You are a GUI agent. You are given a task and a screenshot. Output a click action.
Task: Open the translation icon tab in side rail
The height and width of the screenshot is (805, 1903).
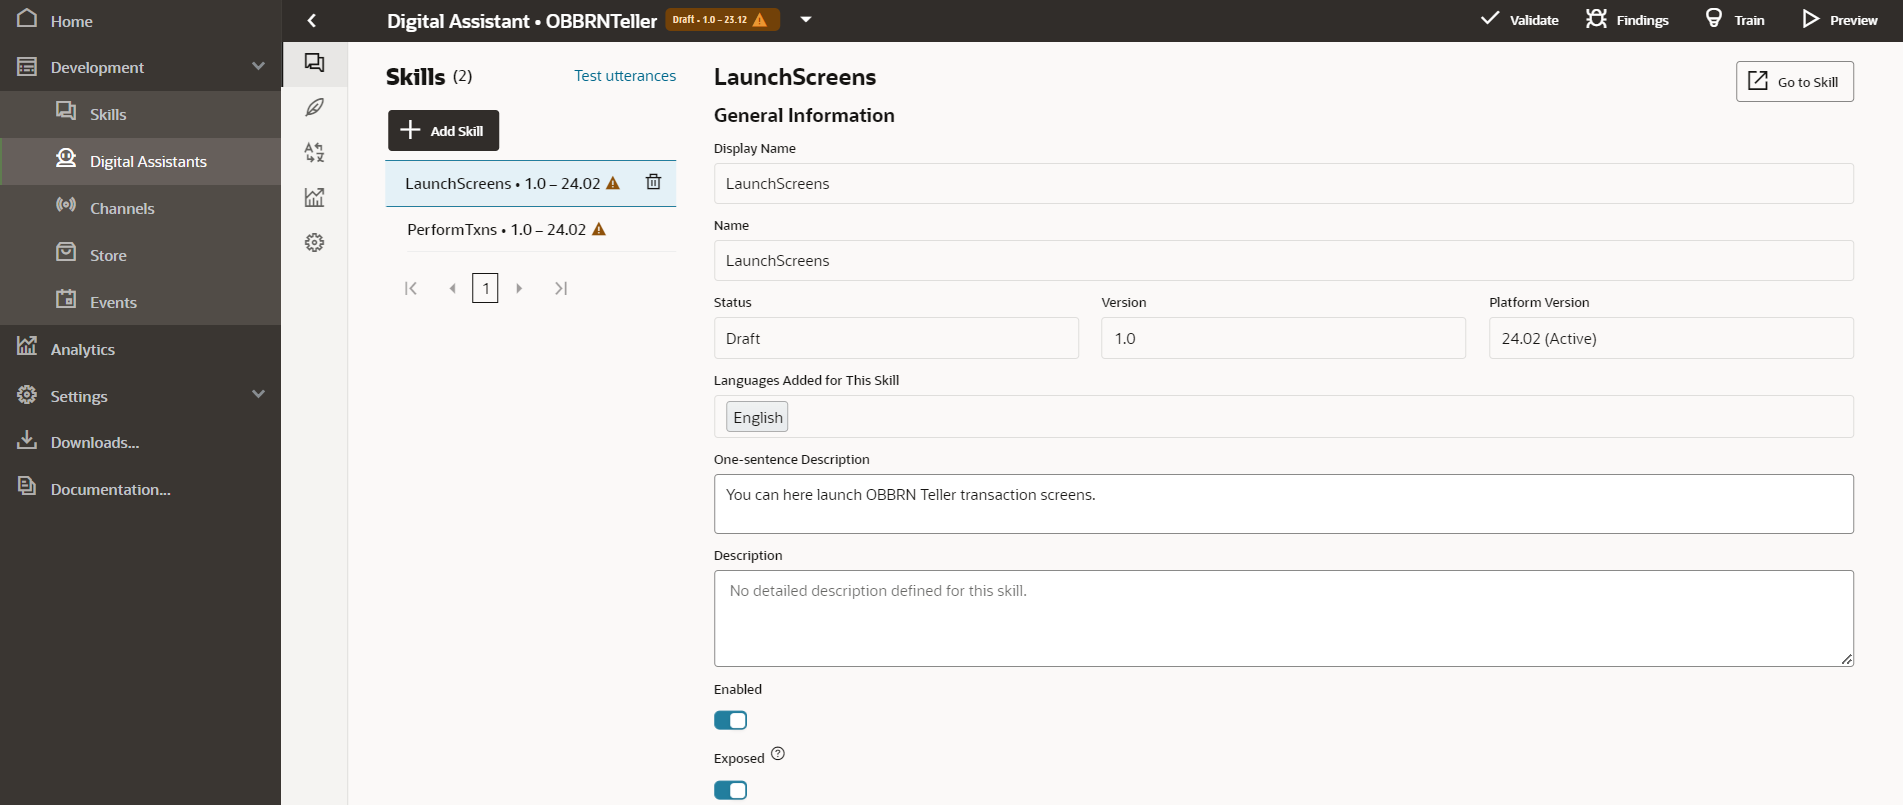(x=315, y=152)
